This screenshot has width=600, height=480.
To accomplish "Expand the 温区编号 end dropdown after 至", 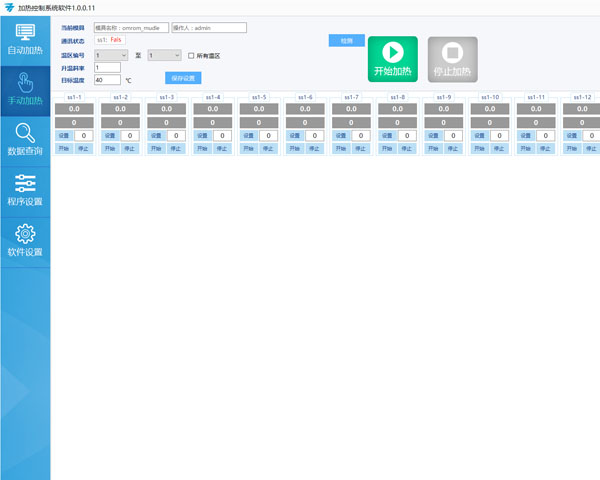I will tap(164, 55).
